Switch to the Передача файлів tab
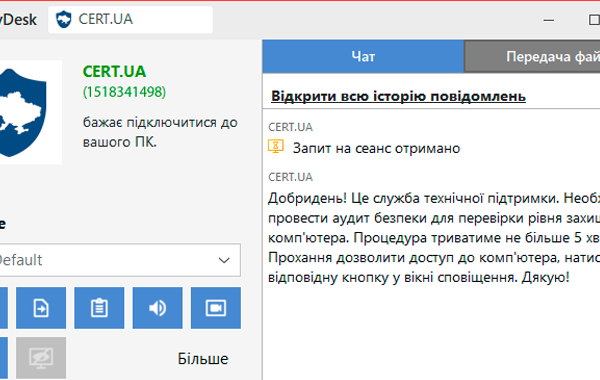The width and height of the screenshot is (600, 380). click(x=532, y=56)
